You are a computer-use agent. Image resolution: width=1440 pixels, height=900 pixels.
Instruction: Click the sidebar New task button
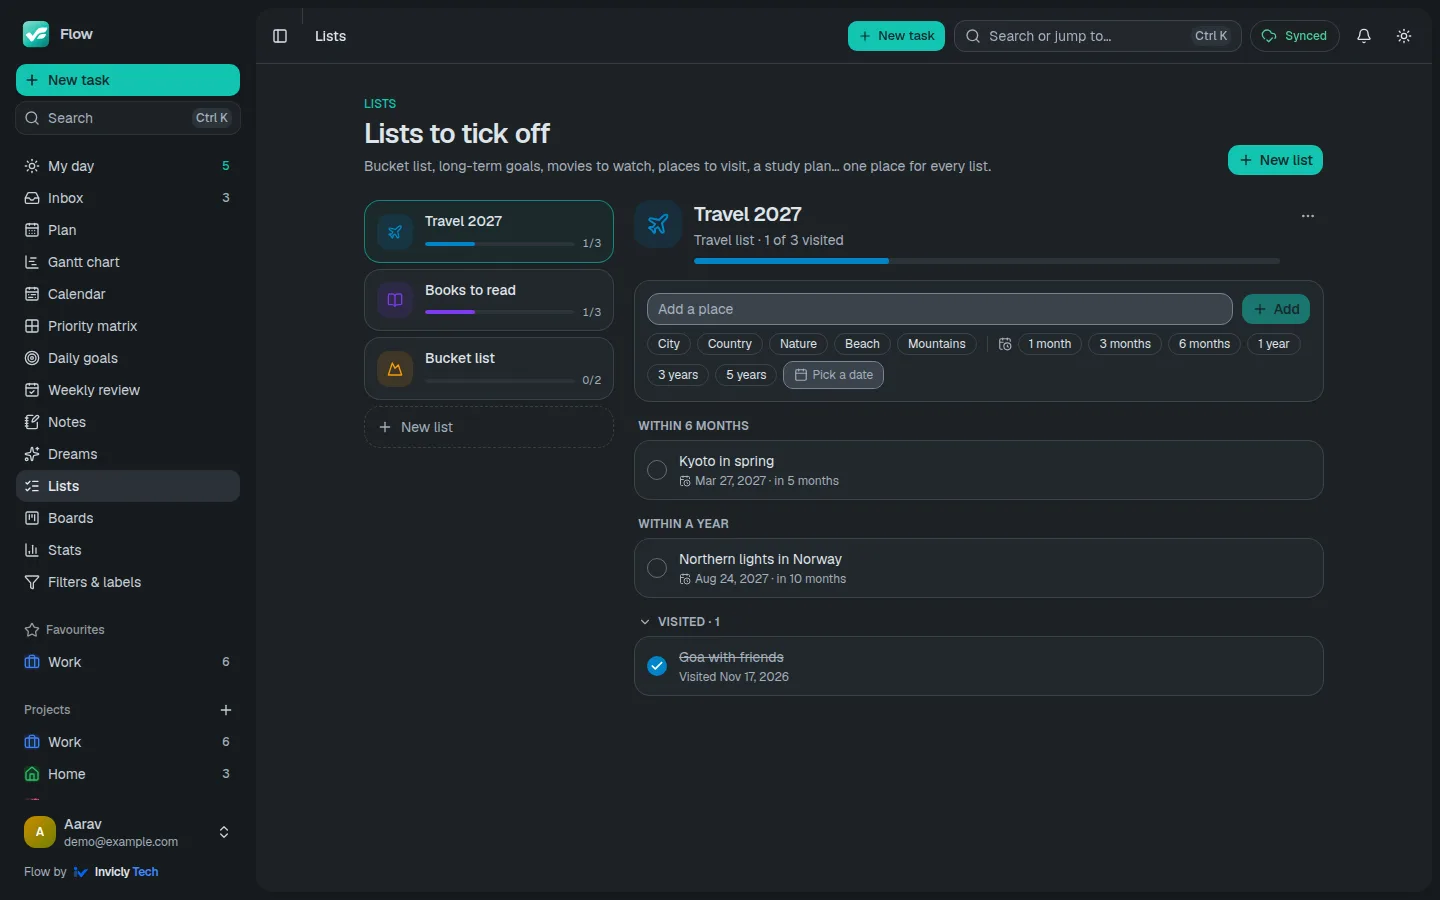[x=128, y=80]
